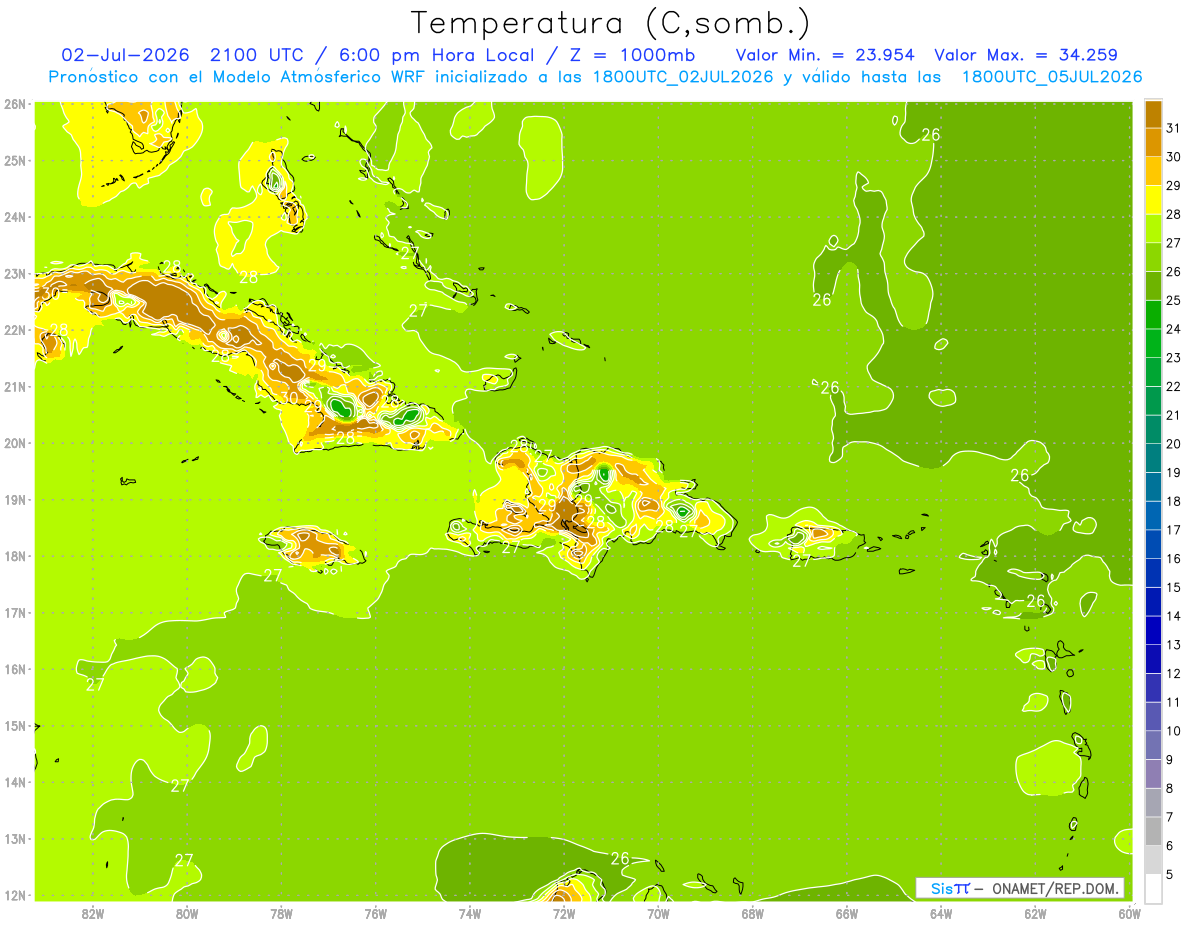Screen dimensions: 1200x927
Task: Click the 12N latitude axis label
Action: pyautogui.click(x=14, y=895)
